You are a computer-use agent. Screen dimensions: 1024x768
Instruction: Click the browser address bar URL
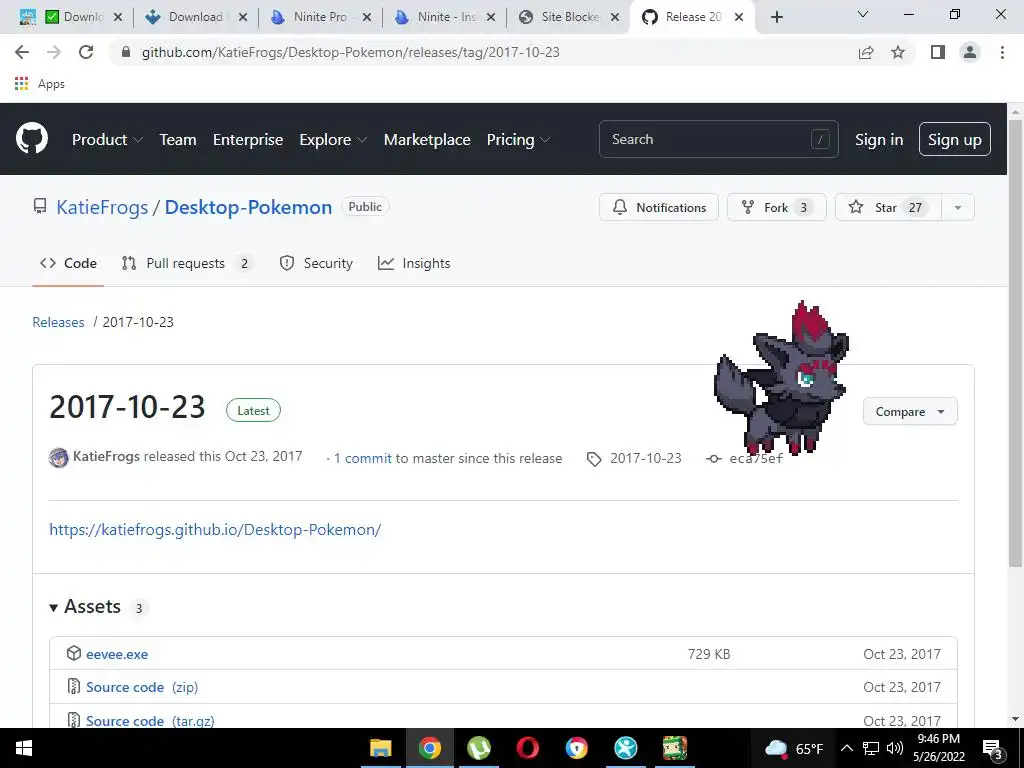pos(351,52)
